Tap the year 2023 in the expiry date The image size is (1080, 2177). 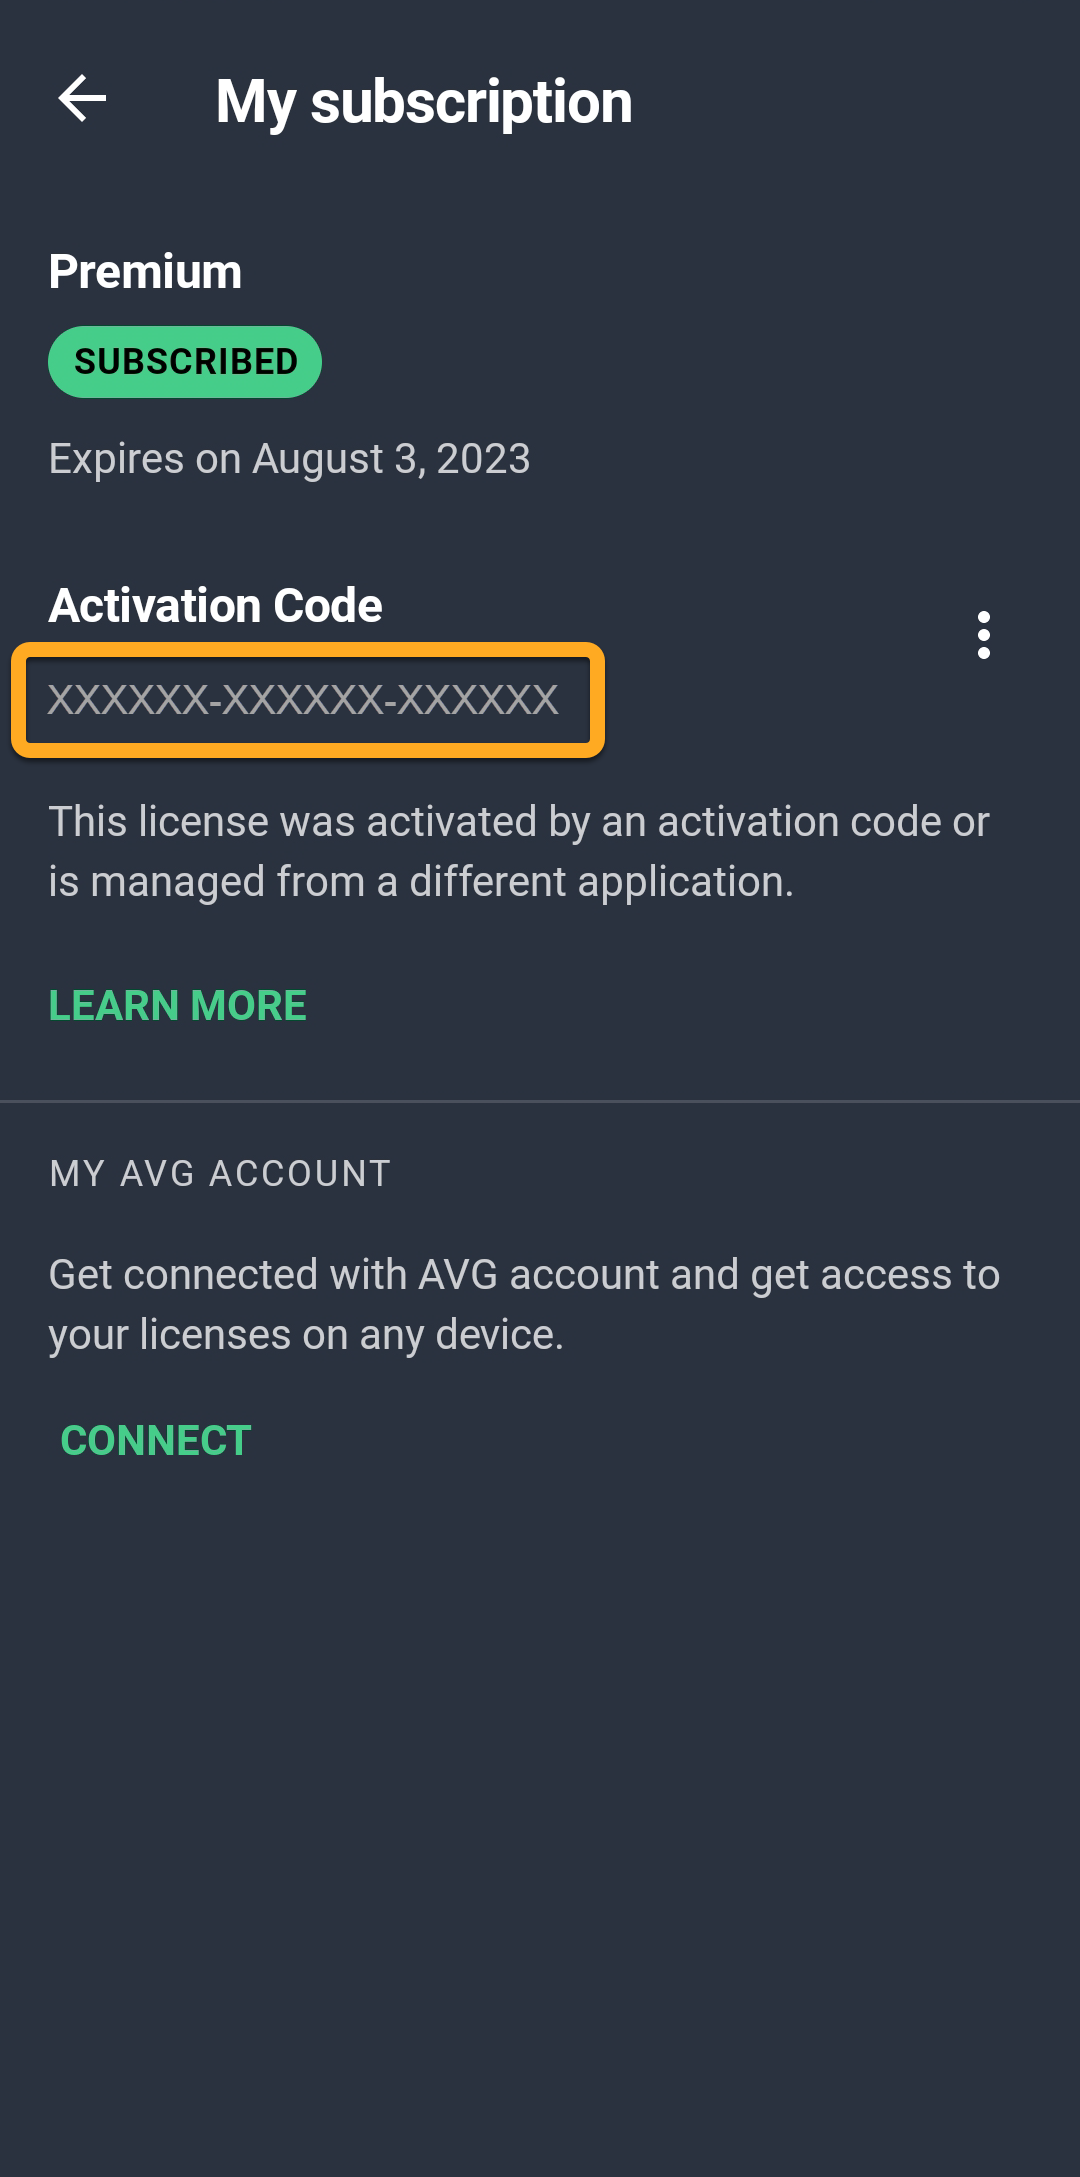click(x=483, y=459)
